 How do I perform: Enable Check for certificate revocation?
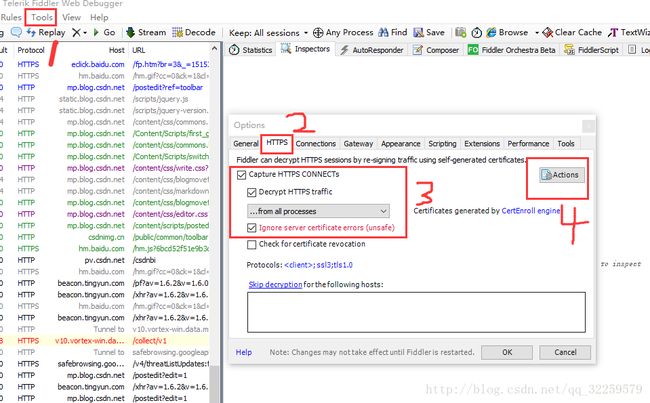coord(251,244)
